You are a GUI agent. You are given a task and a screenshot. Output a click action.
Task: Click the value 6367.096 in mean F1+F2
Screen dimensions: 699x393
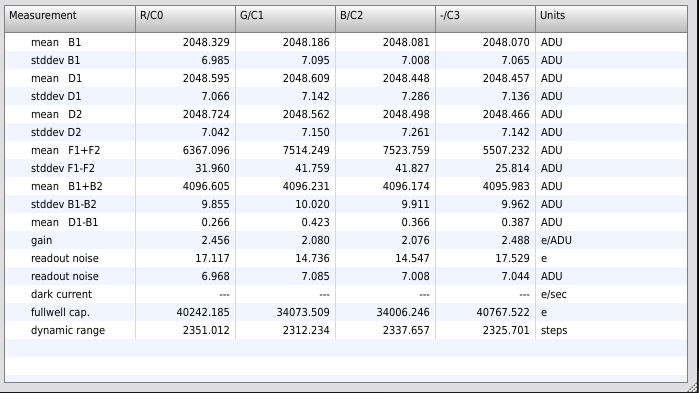tap(206, 150)
